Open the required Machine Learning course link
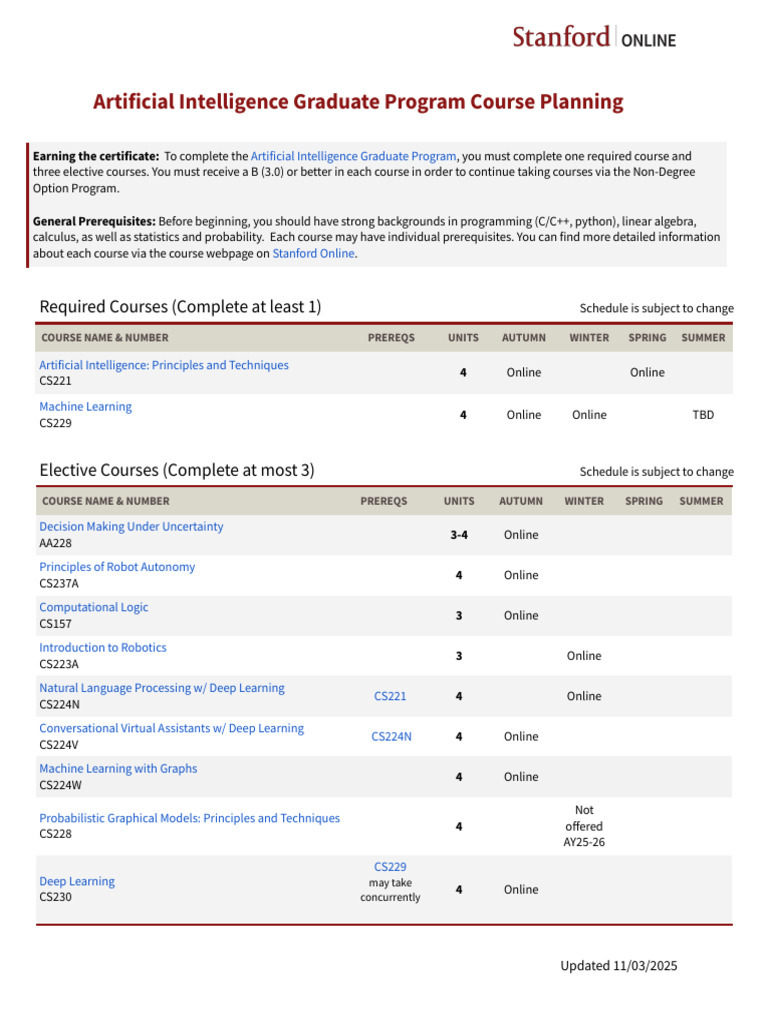 pos(86,407)
